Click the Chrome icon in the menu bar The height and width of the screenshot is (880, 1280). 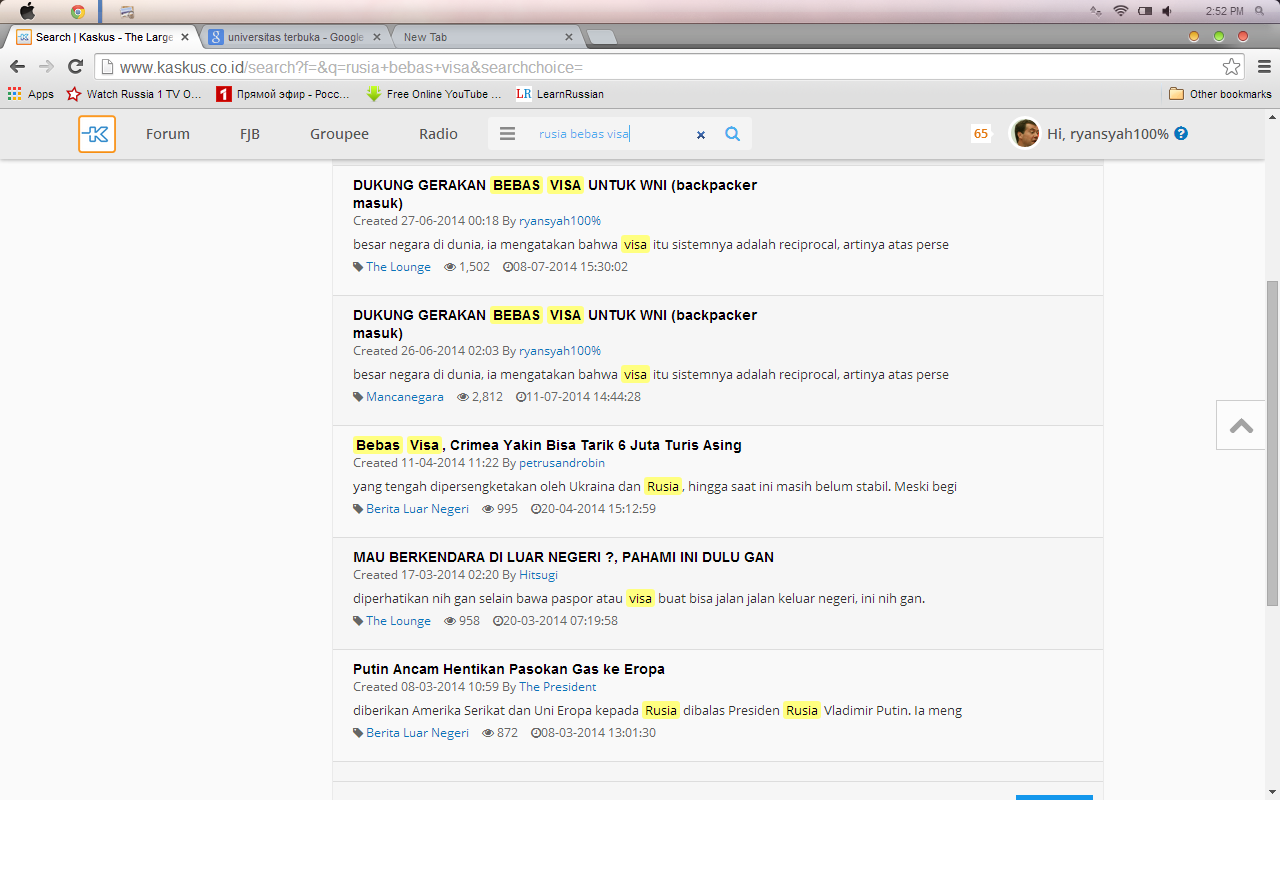78,12
